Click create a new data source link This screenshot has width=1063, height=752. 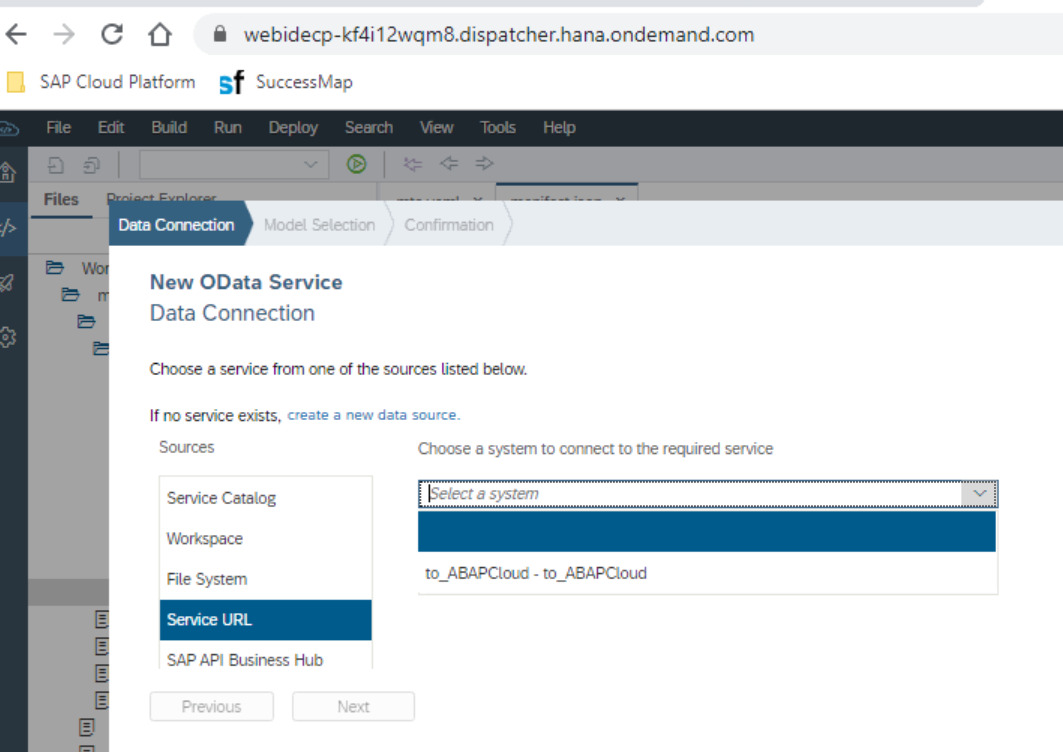click(x=374, y=415)
